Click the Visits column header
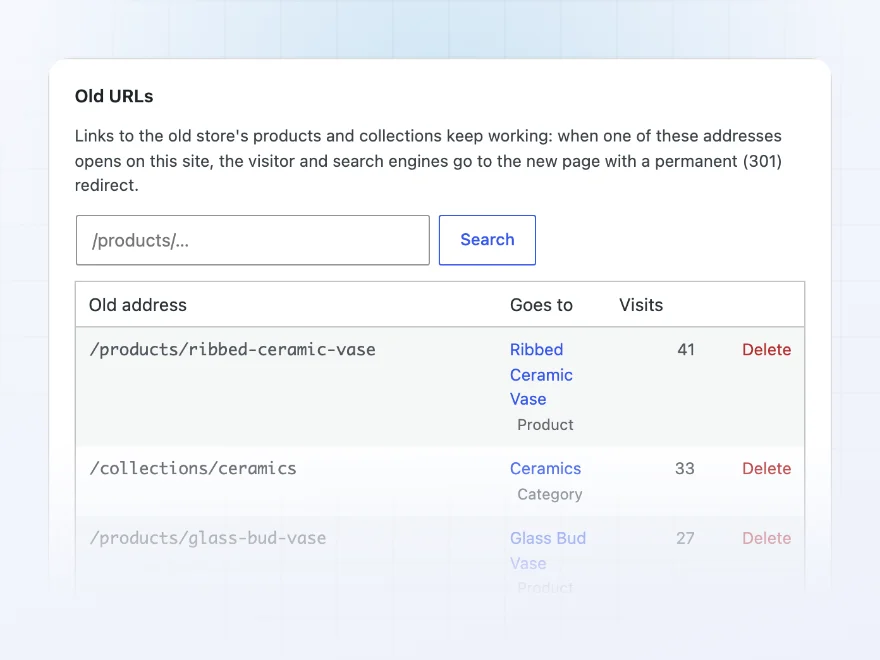The height and width of the screenshot is (660, 880). click(x=641, y=305)
